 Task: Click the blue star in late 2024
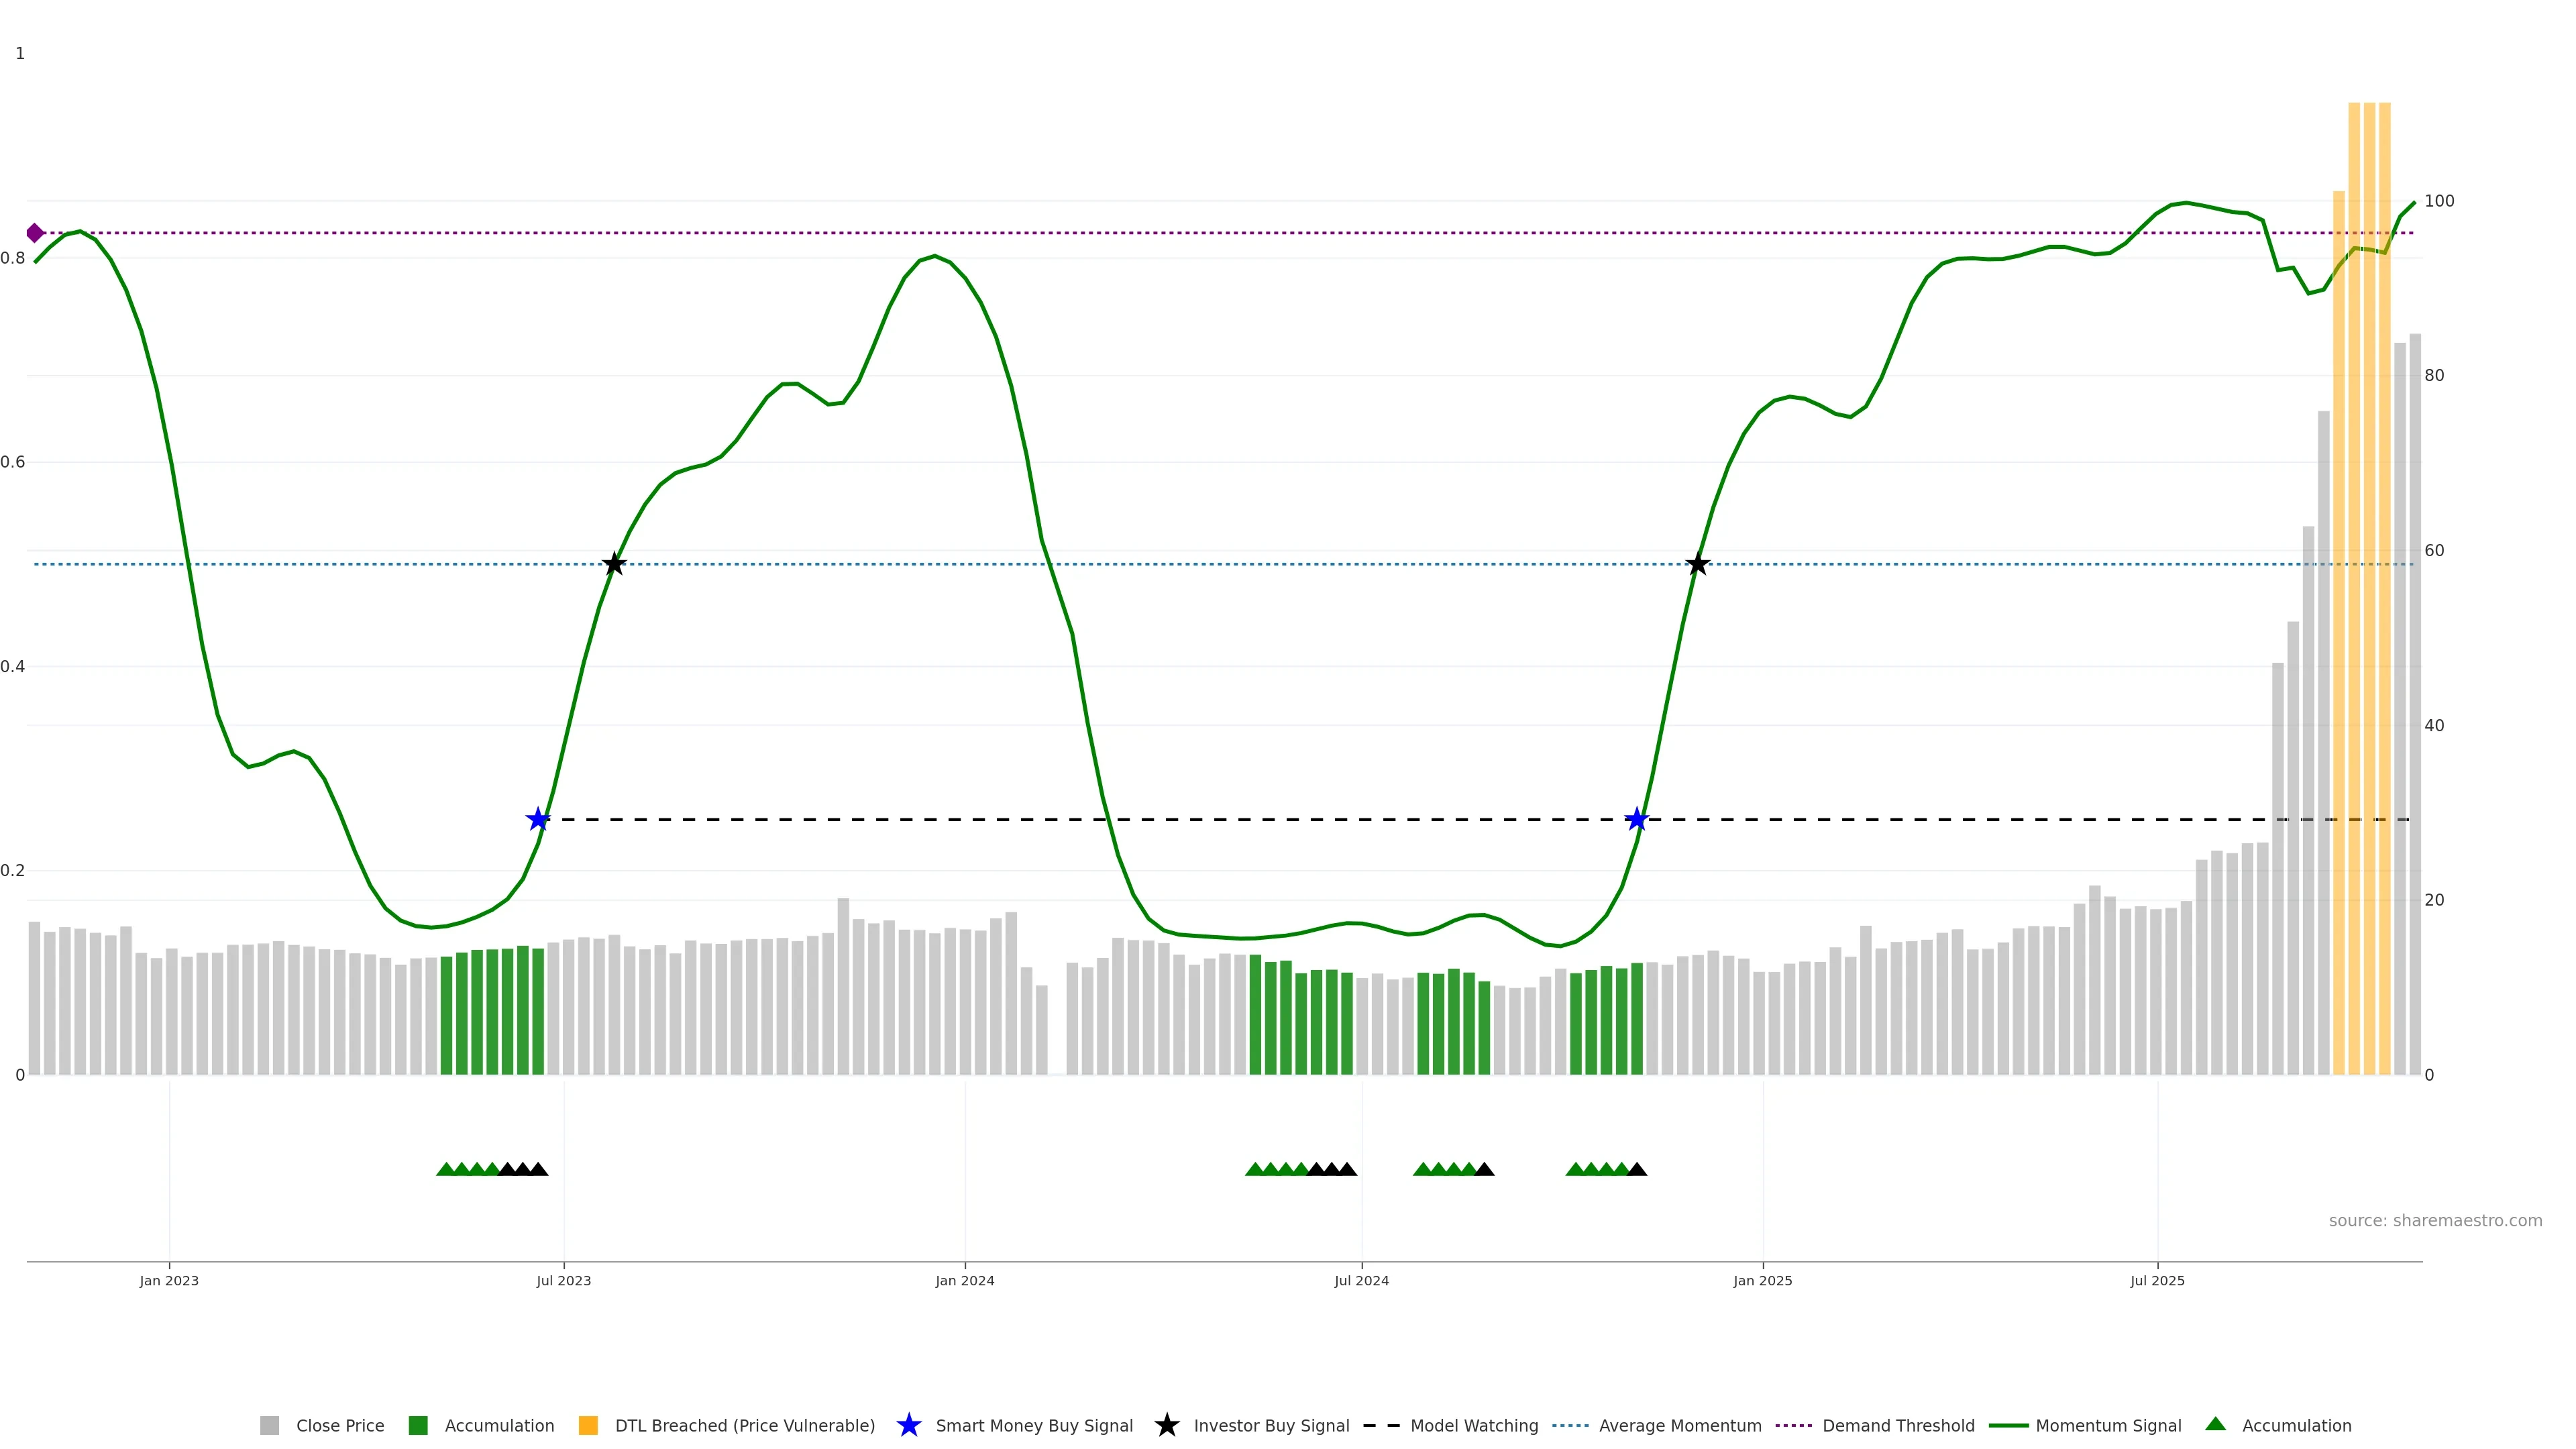[x=1636, y=819]
